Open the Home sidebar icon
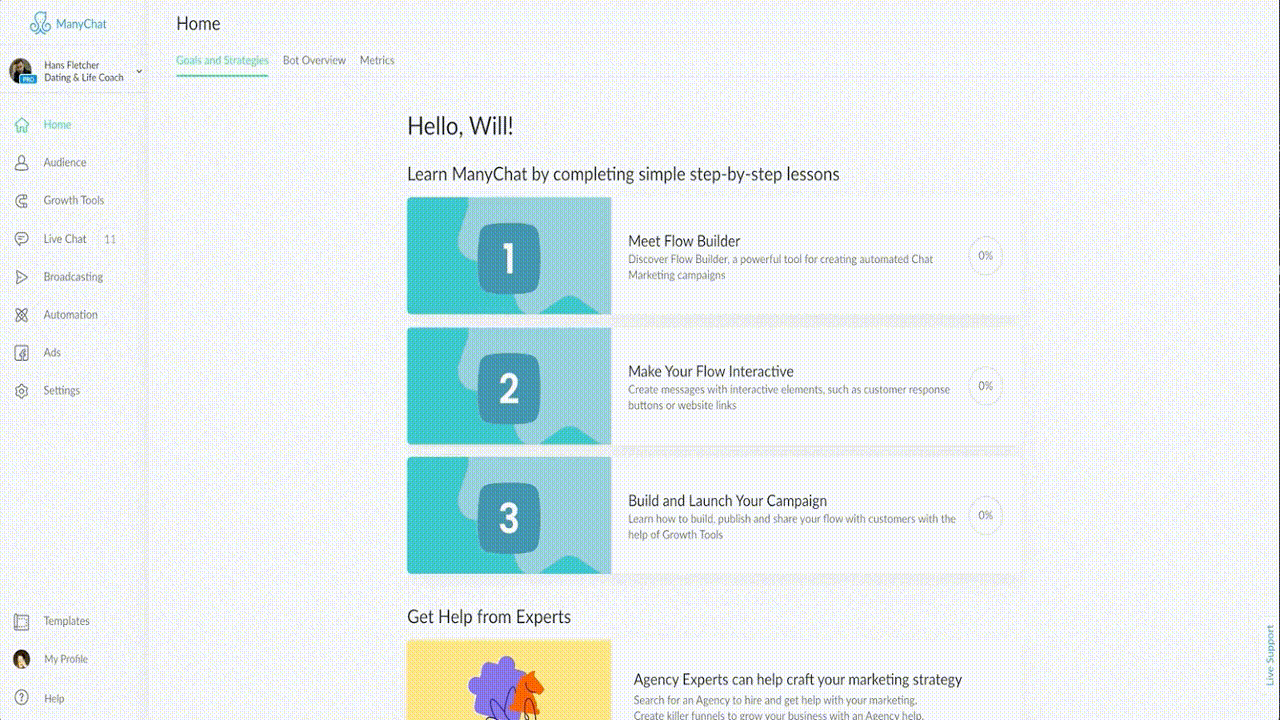The height and width of the screenshot is (720, 1280). 22,125
